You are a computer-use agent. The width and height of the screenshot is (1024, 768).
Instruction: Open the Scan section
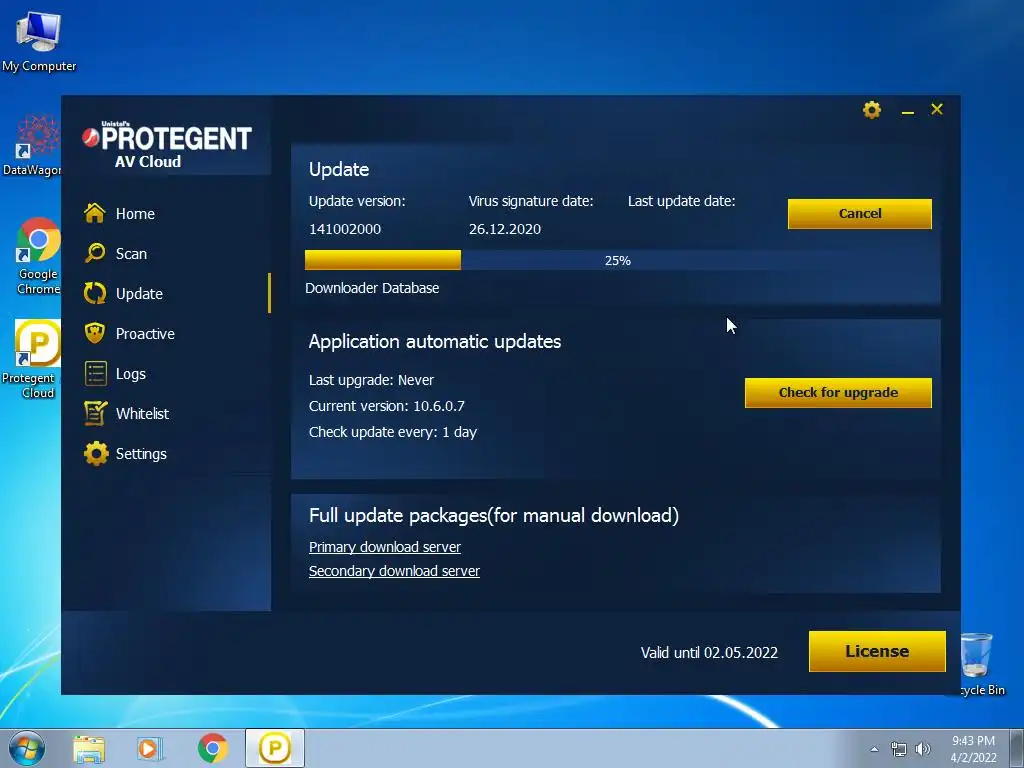131,253
